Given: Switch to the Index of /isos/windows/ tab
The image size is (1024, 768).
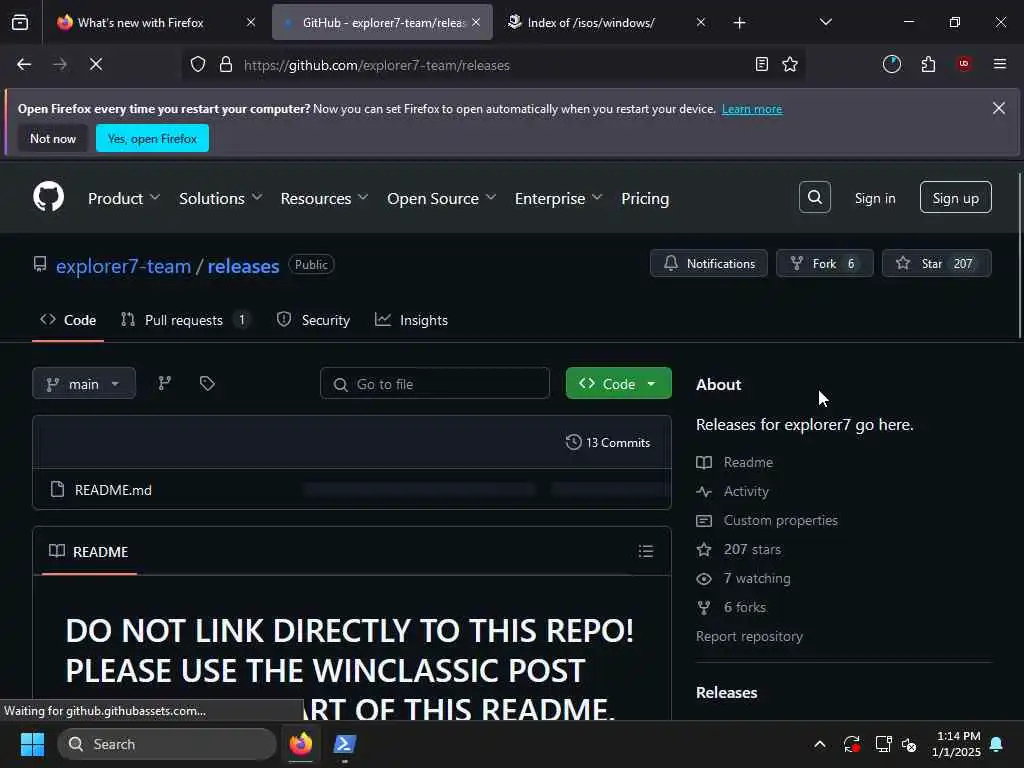Looking at the screenshot, I should [x=604, y=22].
